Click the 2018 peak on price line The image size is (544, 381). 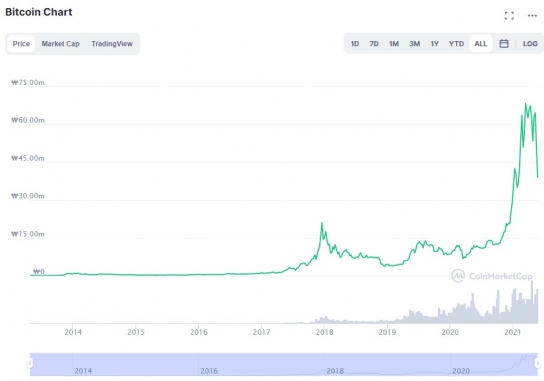tap(322, 223)
